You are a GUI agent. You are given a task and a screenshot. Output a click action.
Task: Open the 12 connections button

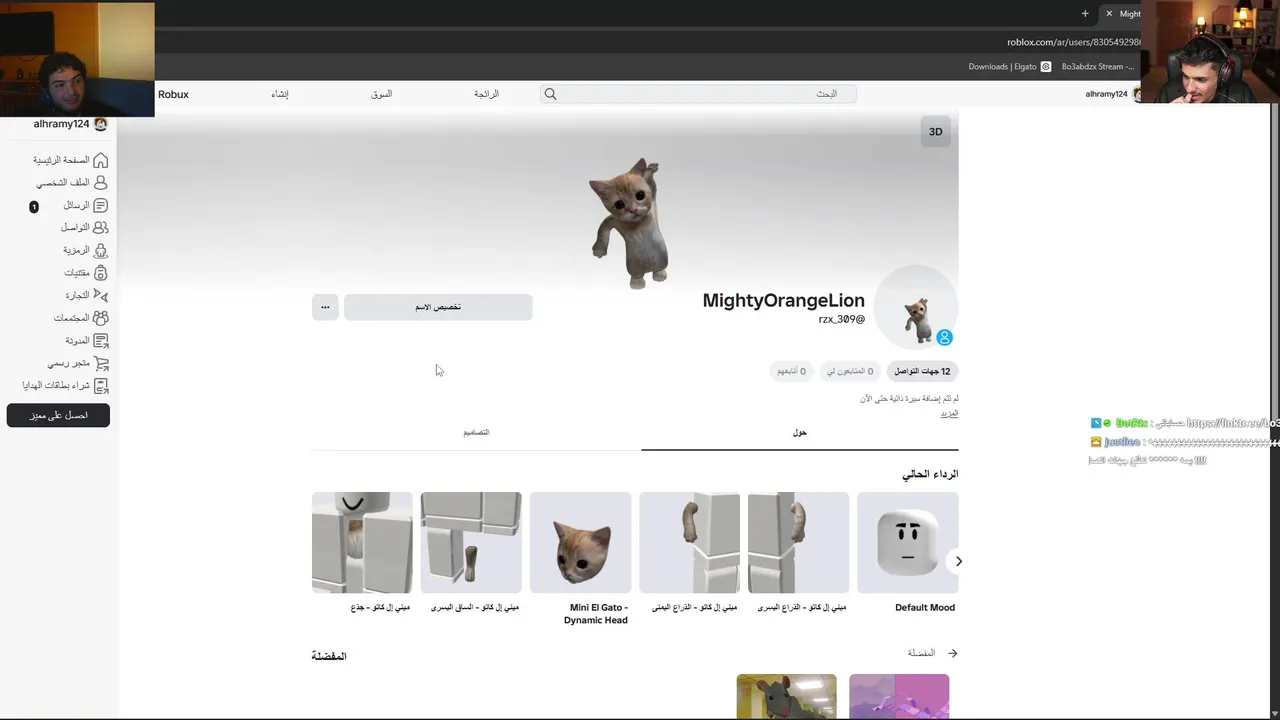pyautogui.click(x=922, y=371)
